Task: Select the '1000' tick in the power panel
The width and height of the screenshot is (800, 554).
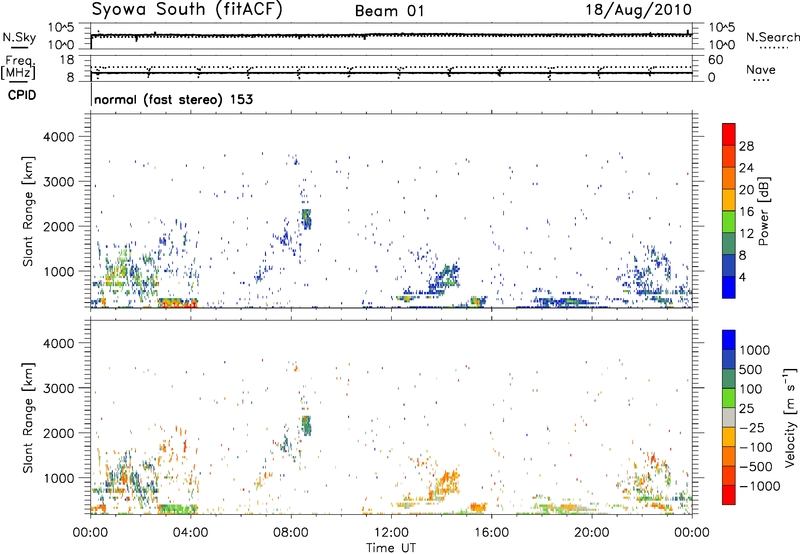Action: click(x=58, y=271)
